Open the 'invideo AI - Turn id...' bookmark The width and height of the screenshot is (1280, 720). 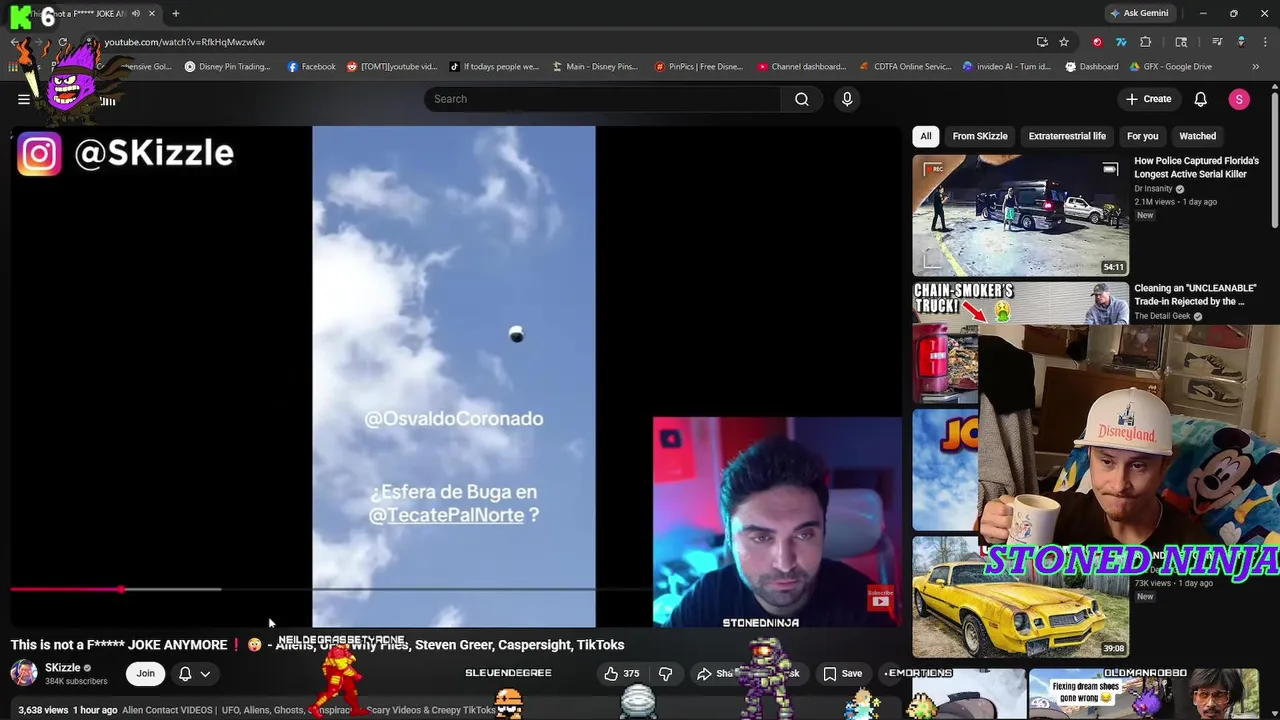(x=1007, y=67)
